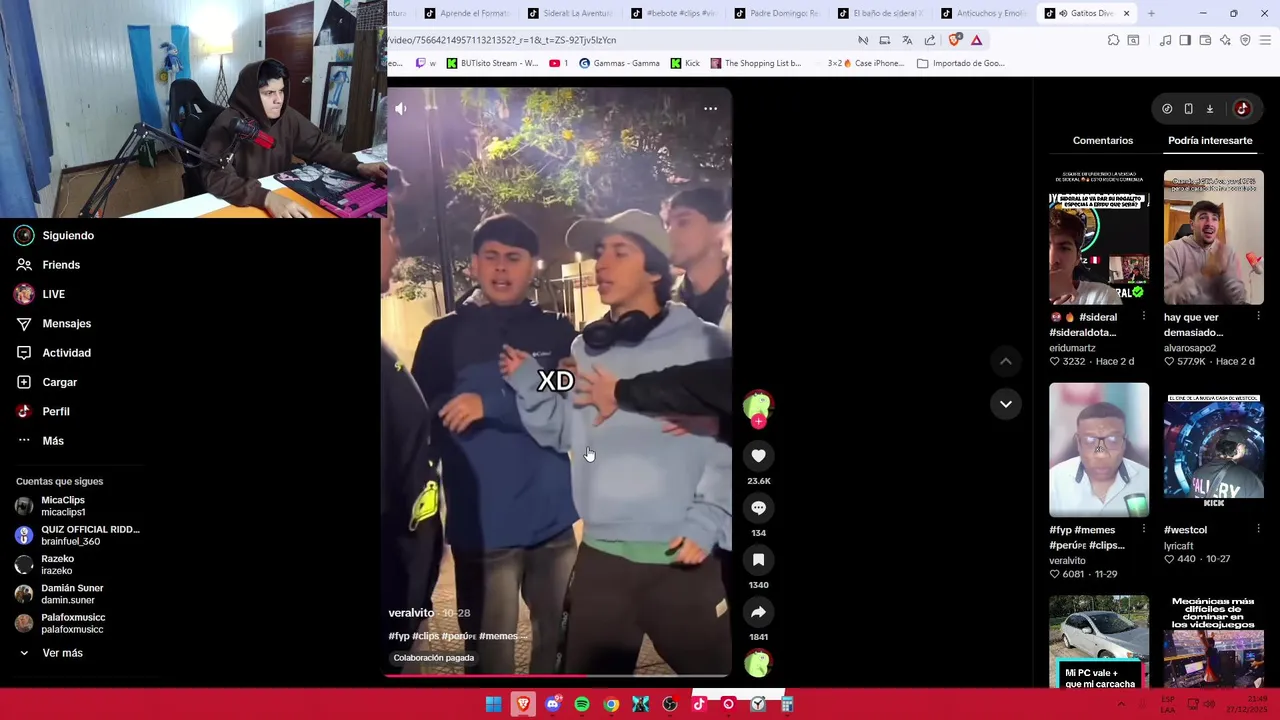This screenshot has width=1280, height=720.
Task: Open options for the #westcol video
Action: 1259,530
